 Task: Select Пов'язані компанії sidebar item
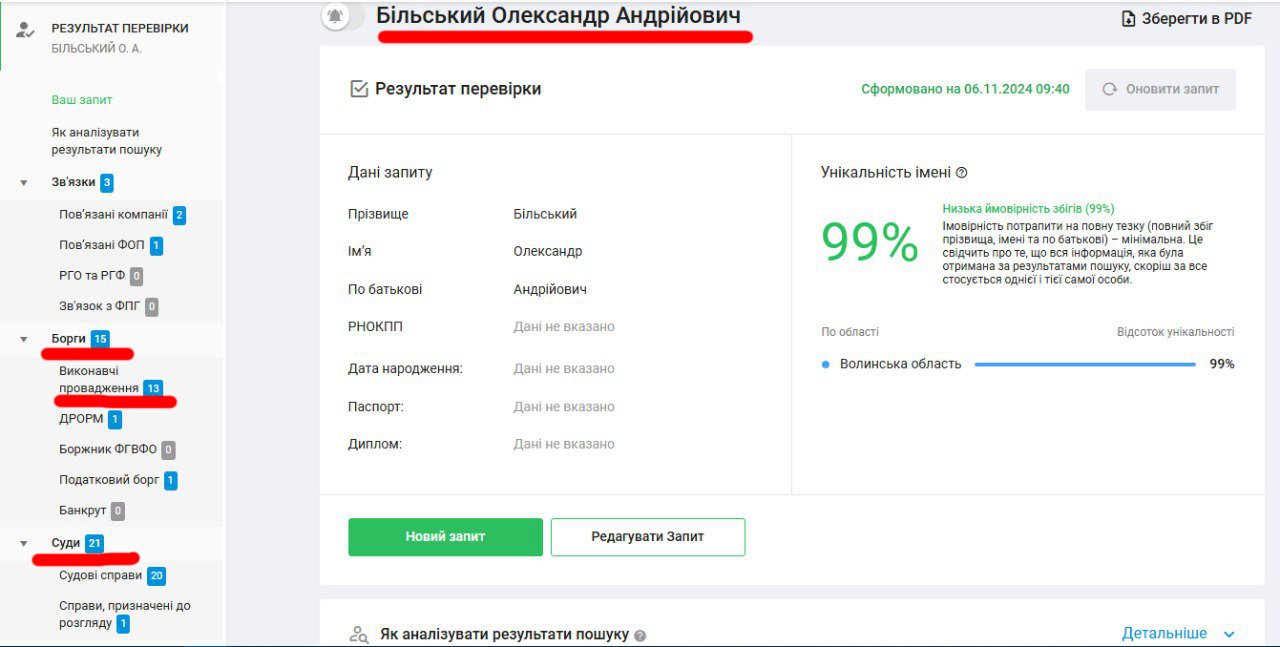tap(113, 214)
